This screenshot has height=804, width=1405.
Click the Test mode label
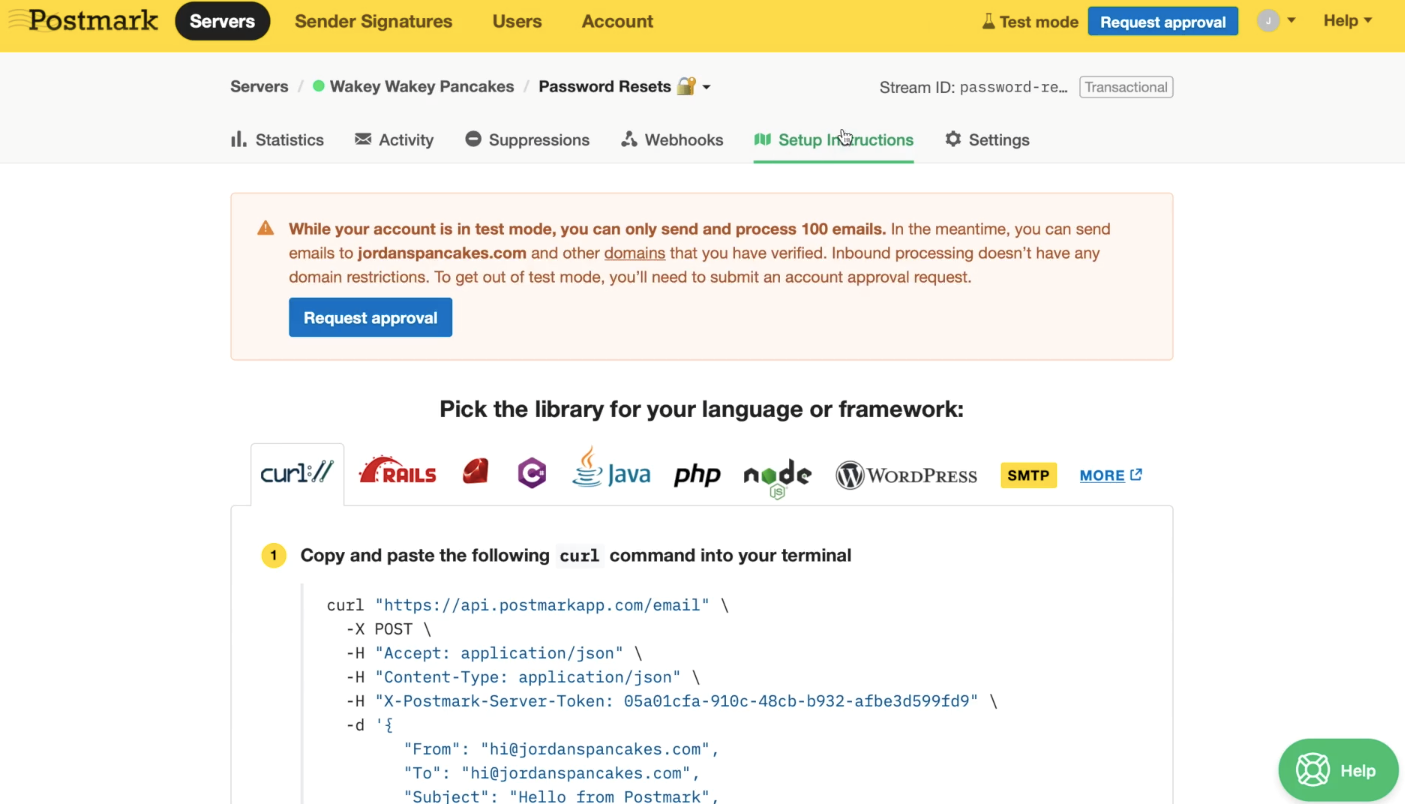[1038, 21]
